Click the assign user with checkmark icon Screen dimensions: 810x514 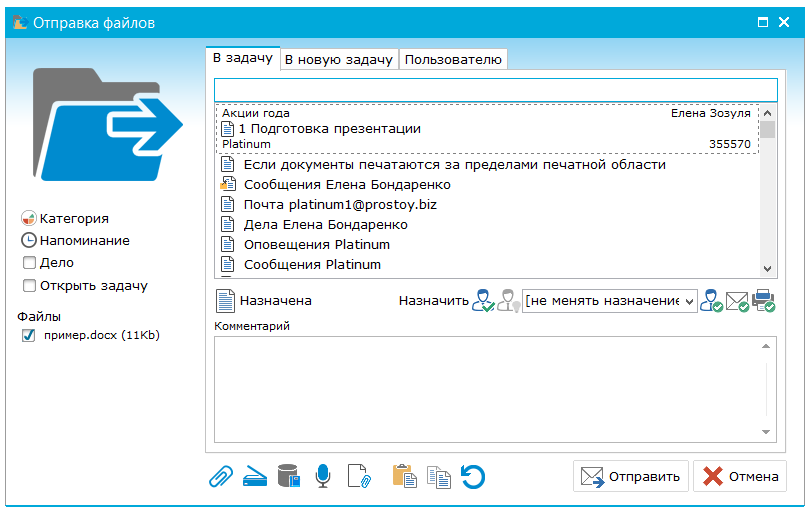483,300
